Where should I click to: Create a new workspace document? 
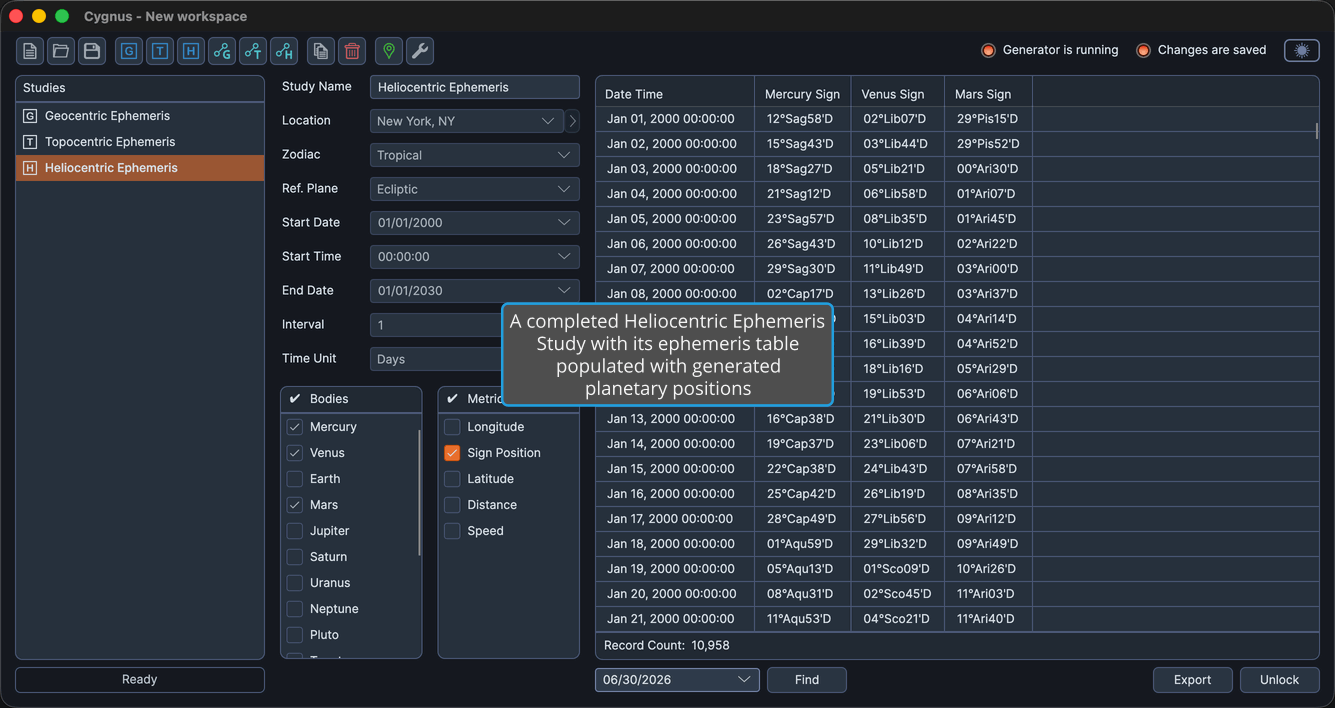click(x=30, y=51)
